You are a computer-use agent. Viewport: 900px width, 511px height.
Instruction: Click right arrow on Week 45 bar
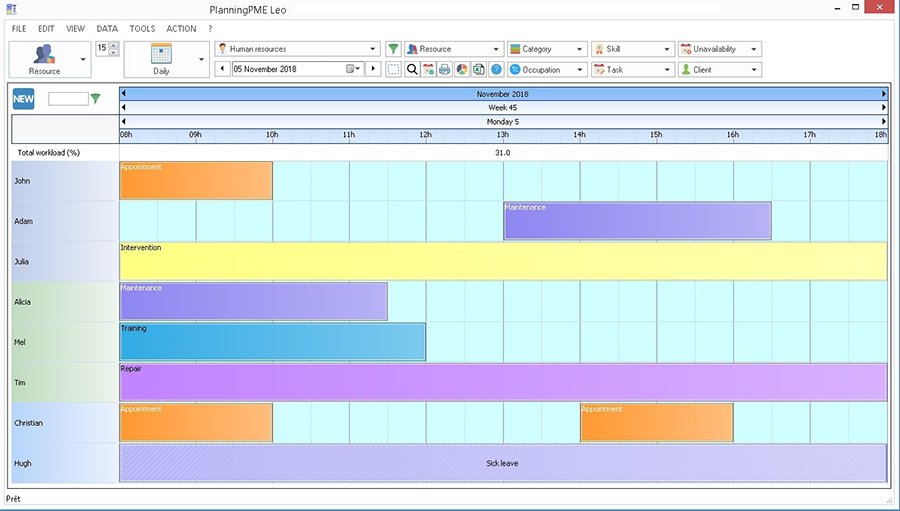click(x=884, y=107)
